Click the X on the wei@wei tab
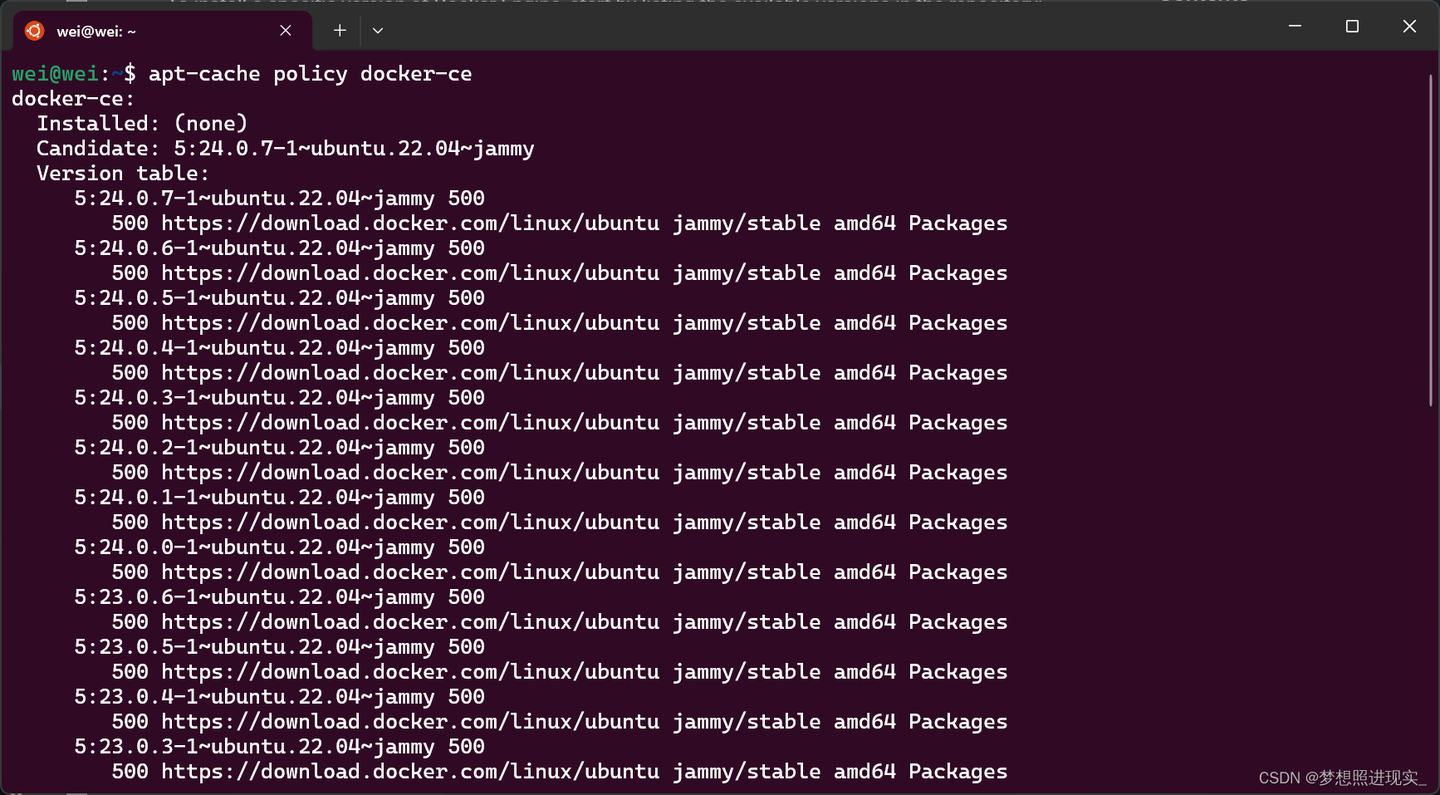The width and height of the screenshot is (1440, 795). (285, 30)
